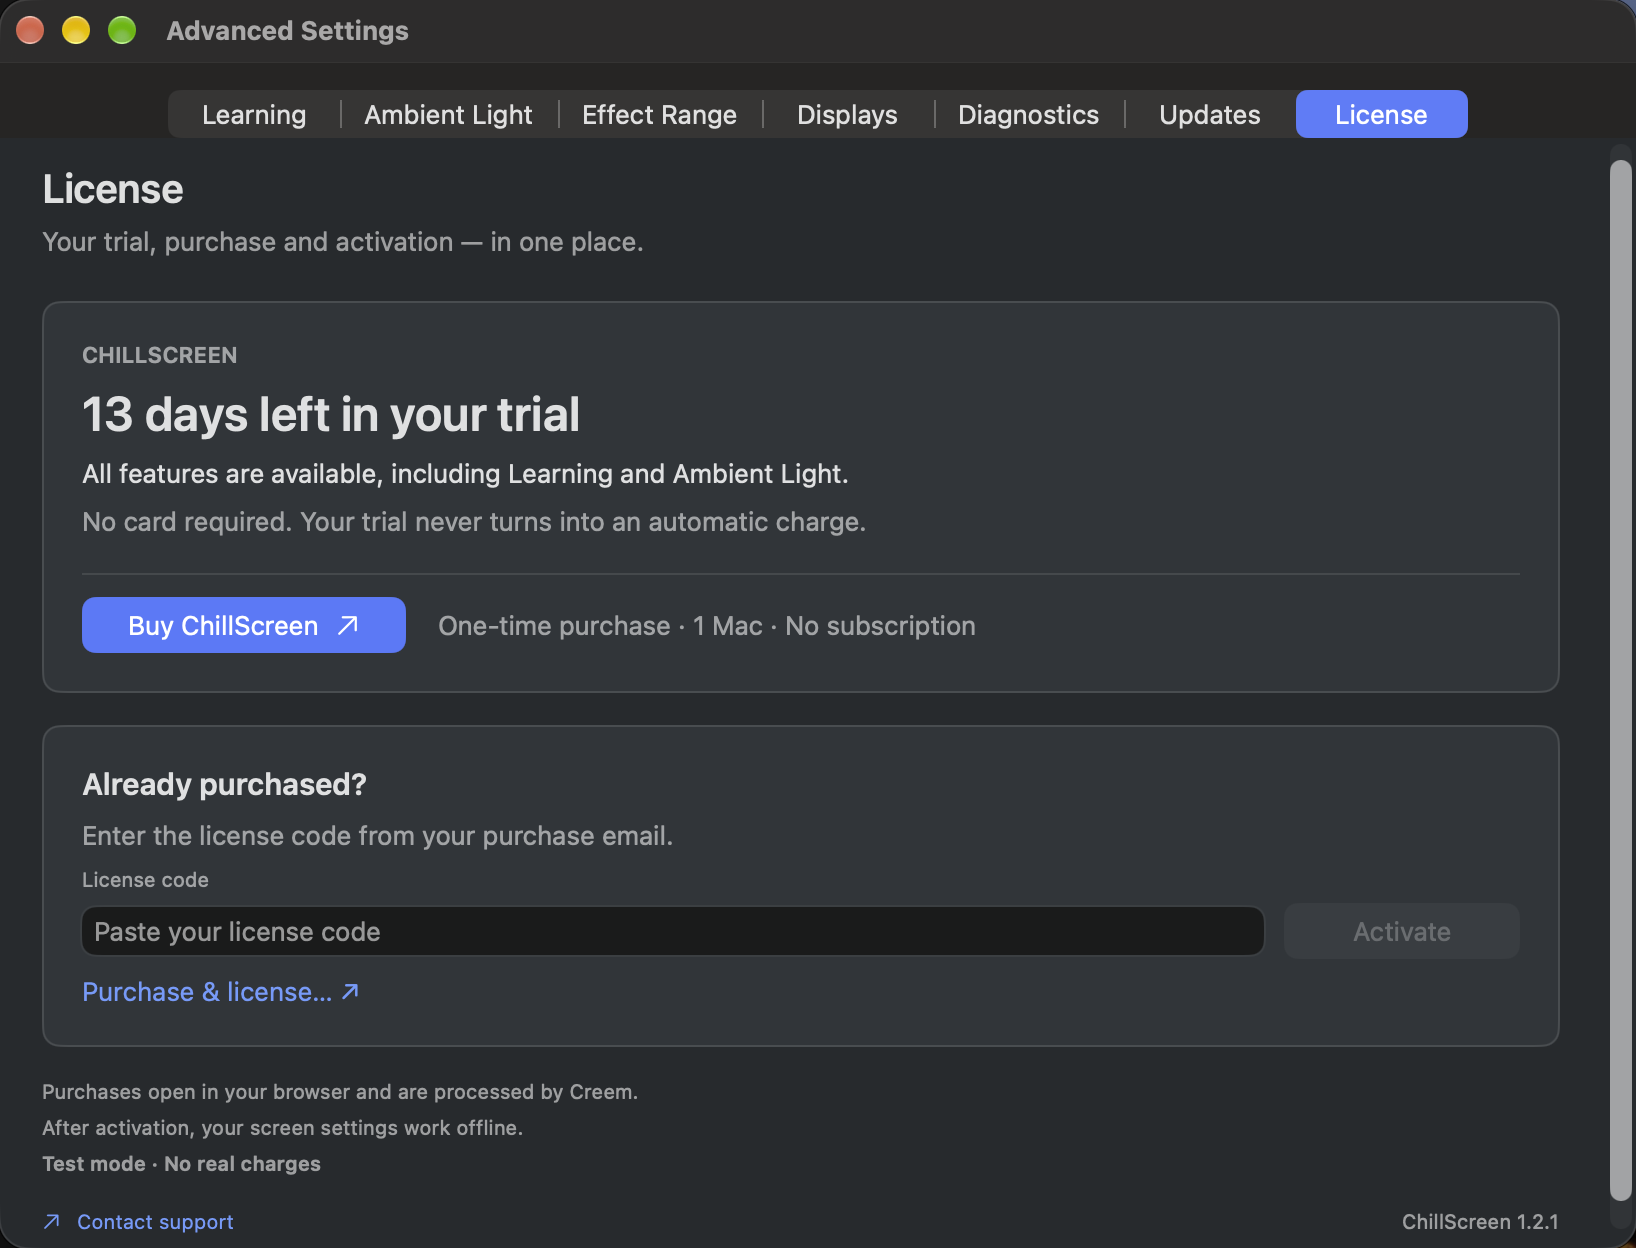Click the 'Test mode · No real charges' text
The image size is (1636, 1248).
[181, 1164]
